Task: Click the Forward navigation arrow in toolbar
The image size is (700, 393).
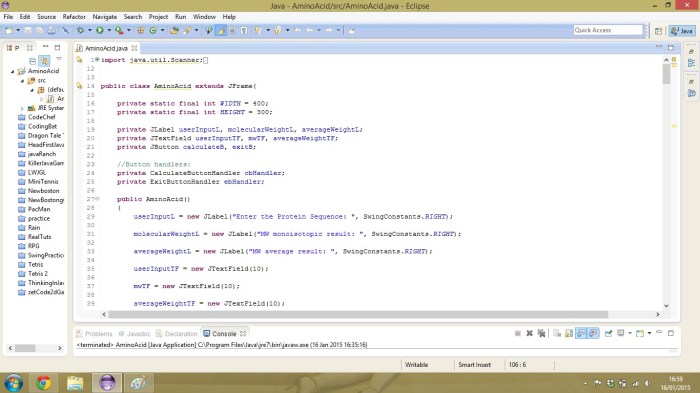Action: [x=329, y=30]
